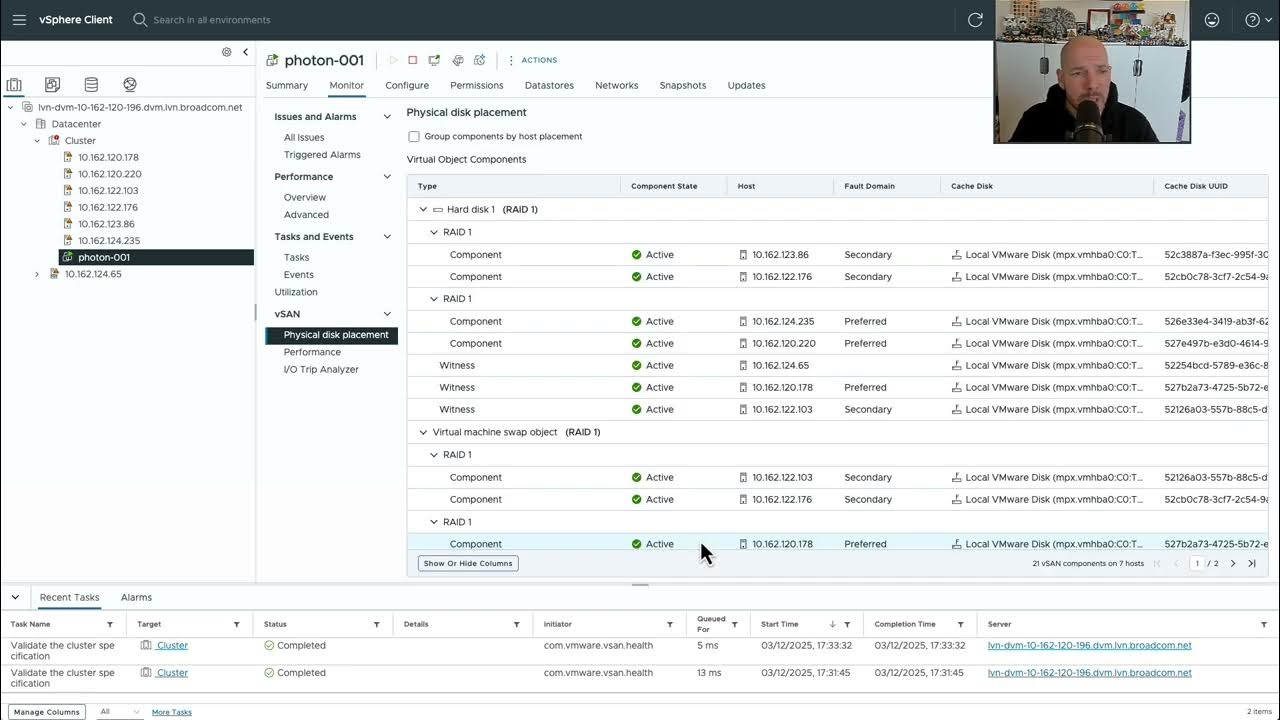
Task: Power off photon-001 with the stop icon
Action: 412,60
